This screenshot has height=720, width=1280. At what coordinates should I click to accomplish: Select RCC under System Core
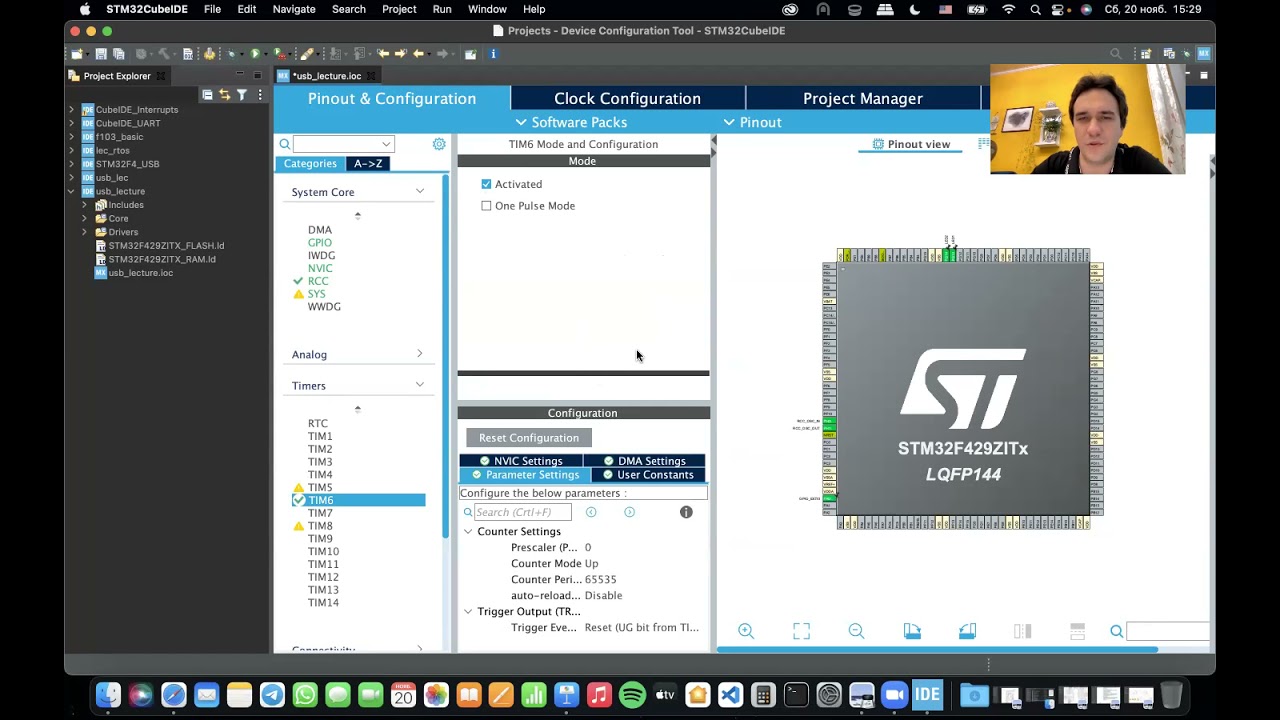tap(318, 281)
